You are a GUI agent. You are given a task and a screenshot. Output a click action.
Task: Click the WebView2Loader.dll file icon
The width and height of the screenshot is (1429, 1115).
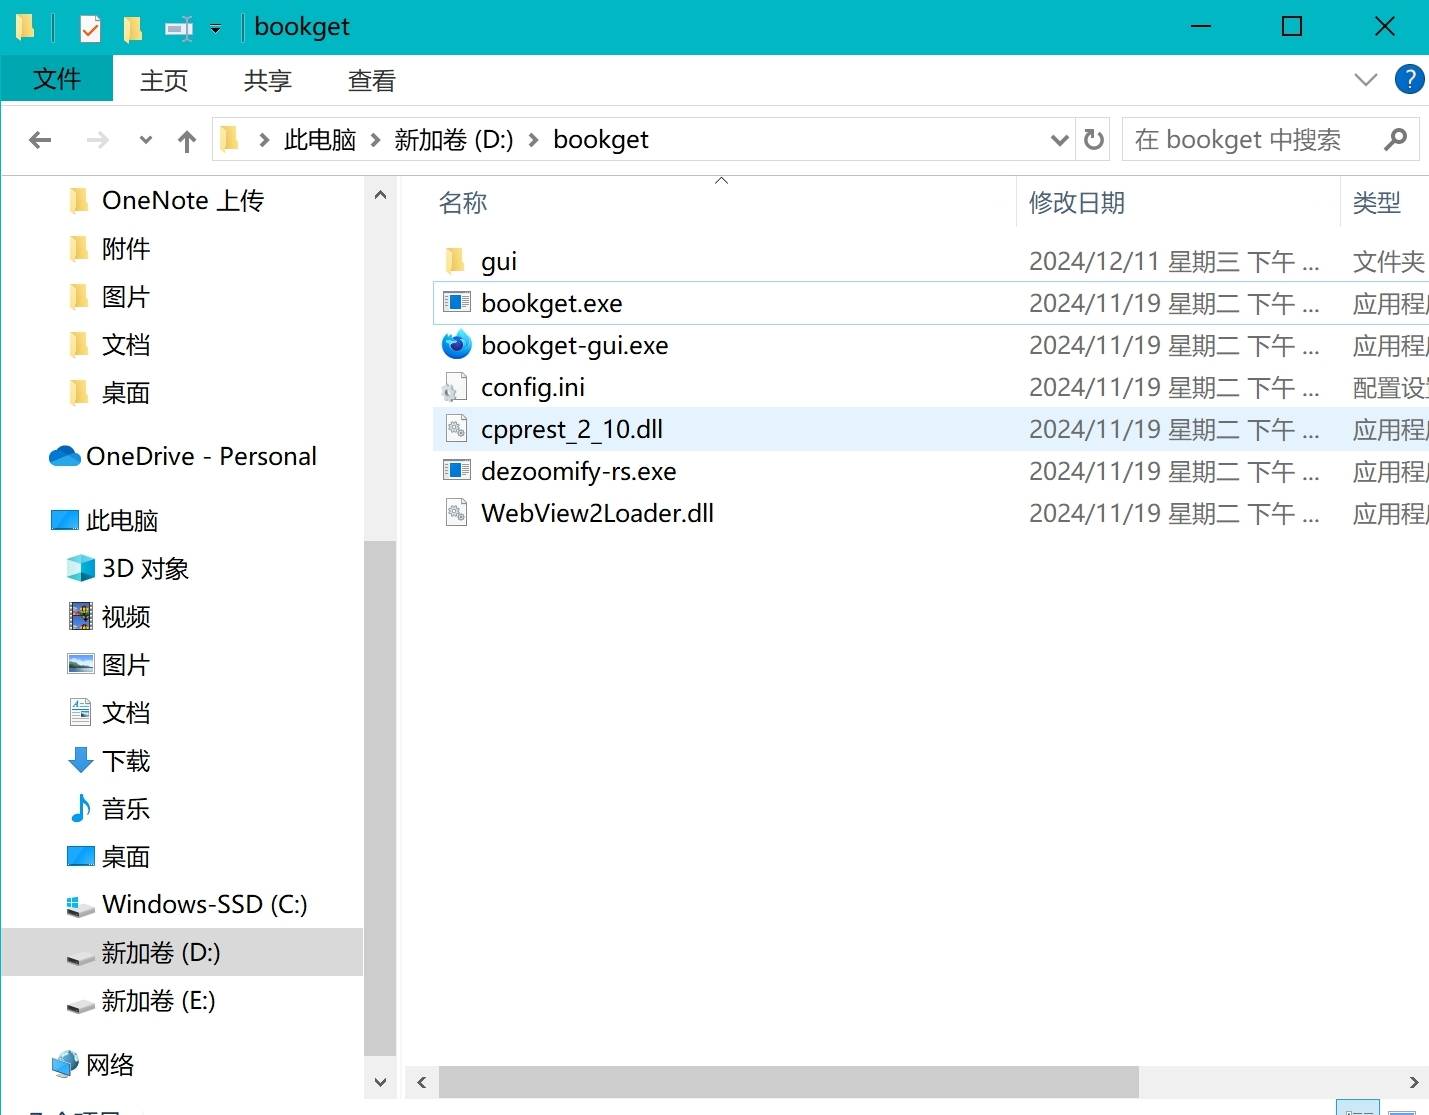coord(456,513)
